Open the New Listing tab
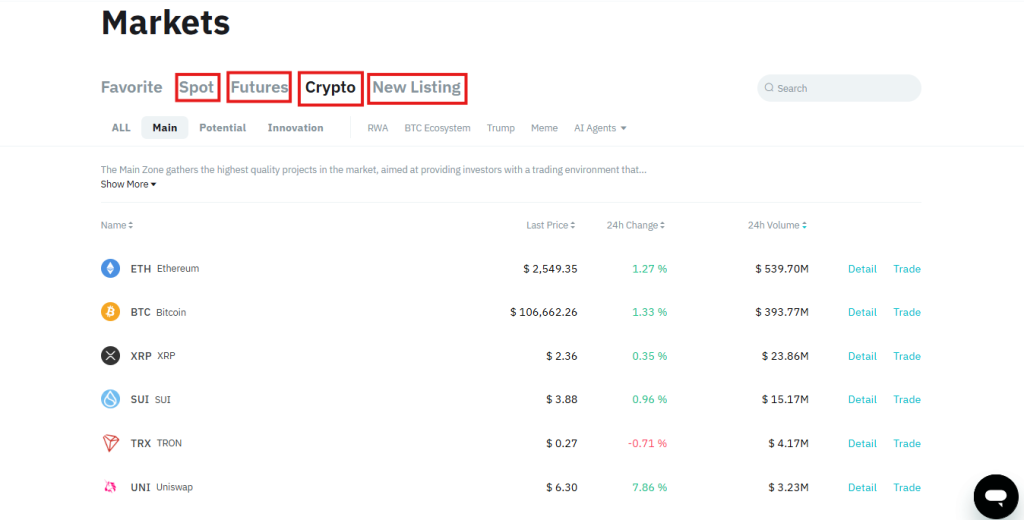 pos(417,87)
